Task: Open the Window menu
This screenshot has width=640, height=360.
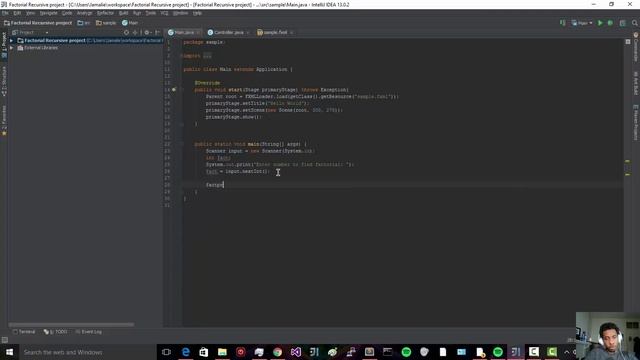Action: coord(180,13)
